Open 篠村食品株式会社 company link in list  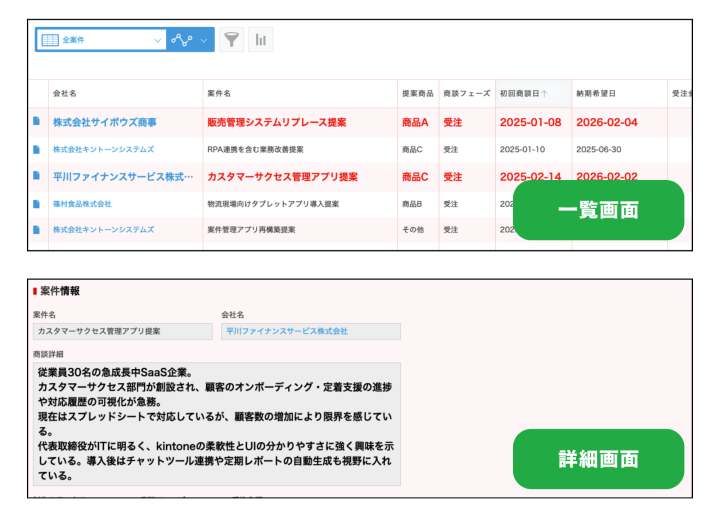[x=82, y=204]
